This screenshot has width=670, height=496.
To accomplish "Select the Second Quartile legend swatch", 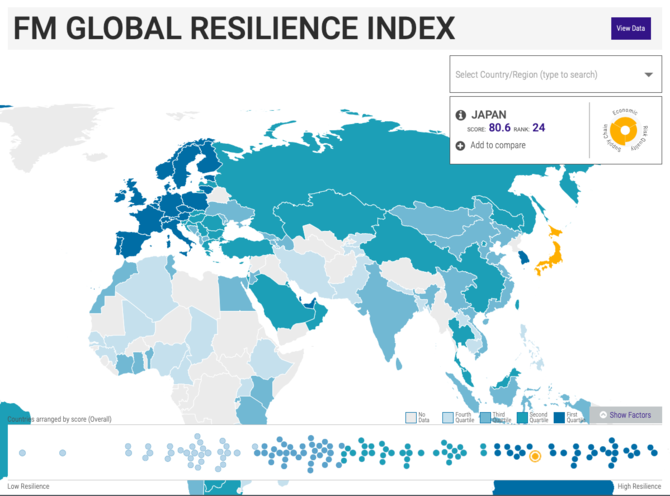I will (523, 417).
